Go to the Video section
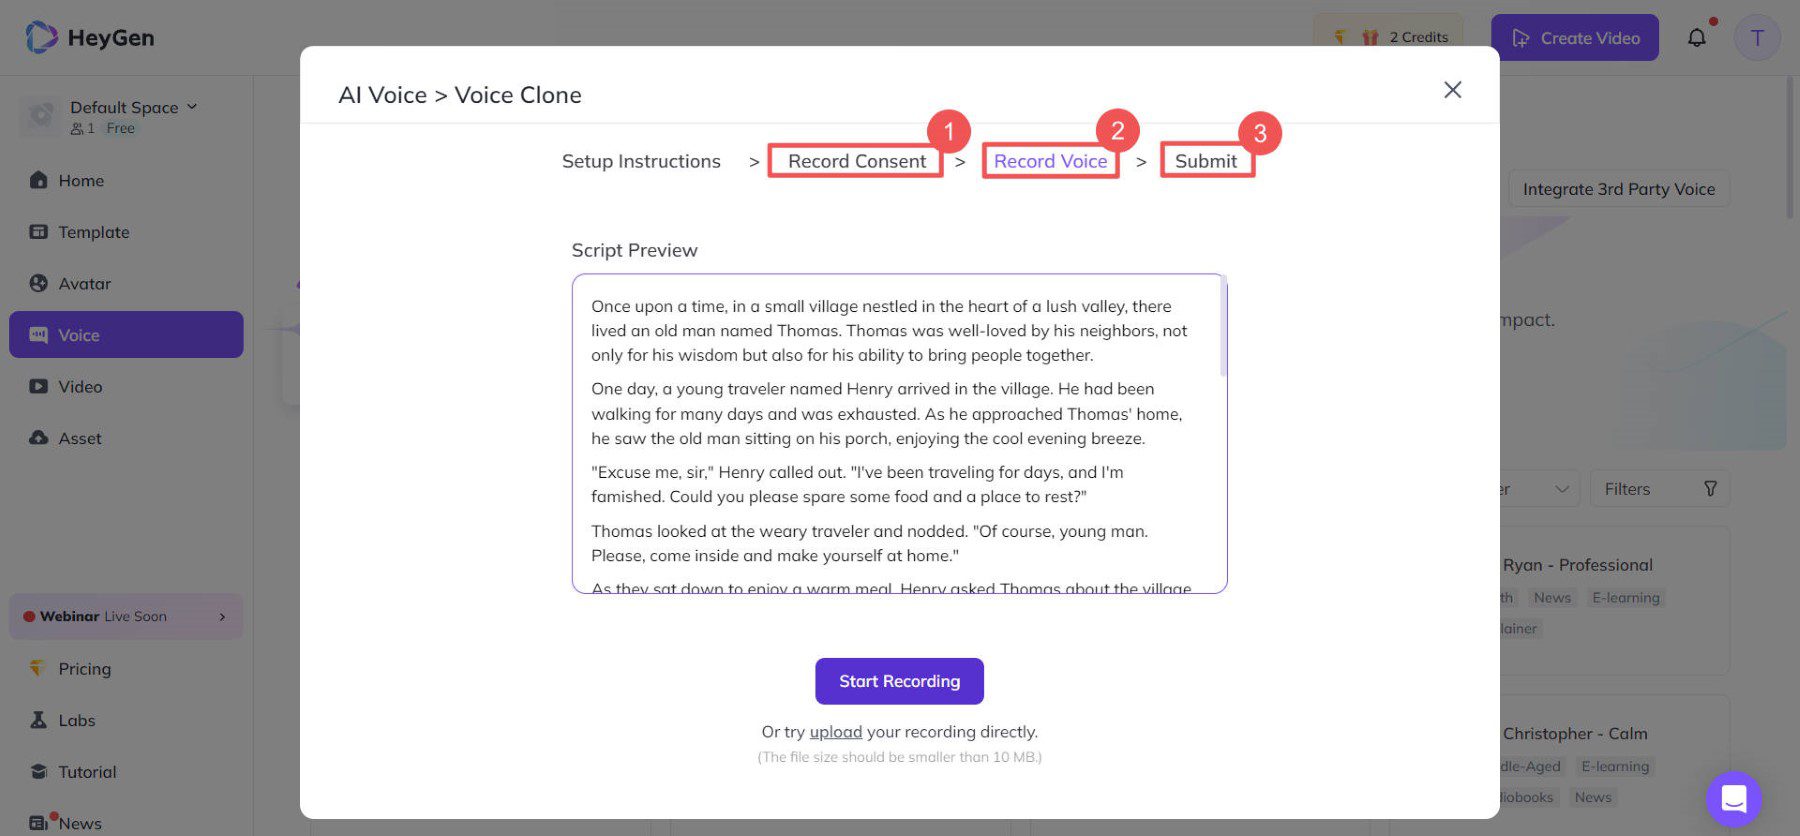Screen dimensions: 1800x836 point(80,386)
